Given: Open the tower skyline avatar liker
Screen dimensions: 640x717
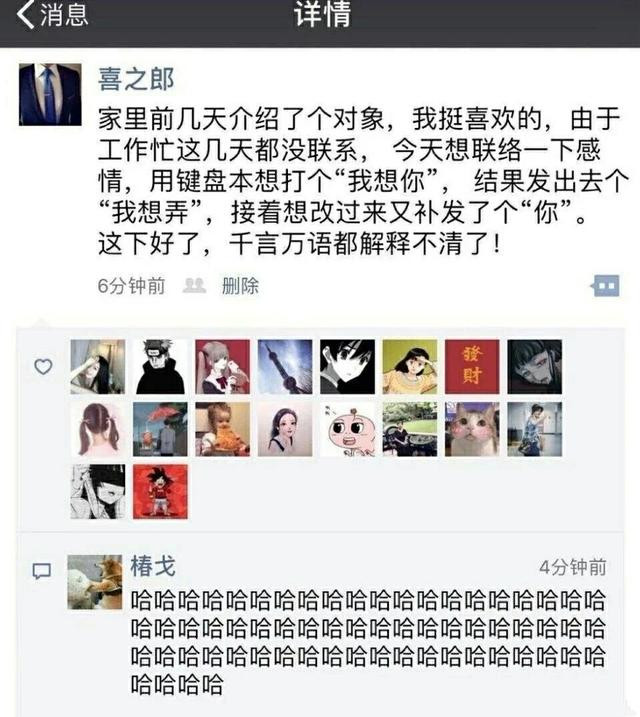Looking at the screenshot, I should [x=285, y=367].
